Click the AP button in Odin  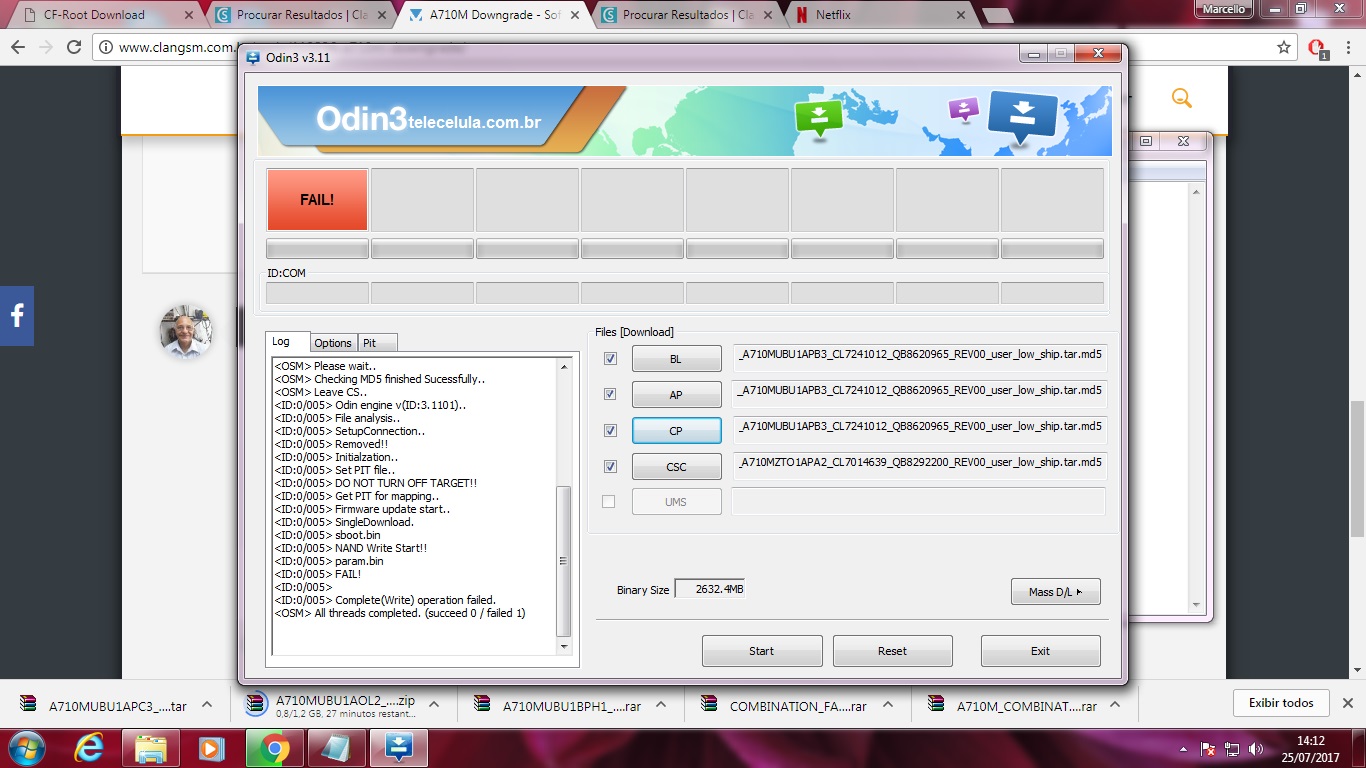tap(676, 394)
